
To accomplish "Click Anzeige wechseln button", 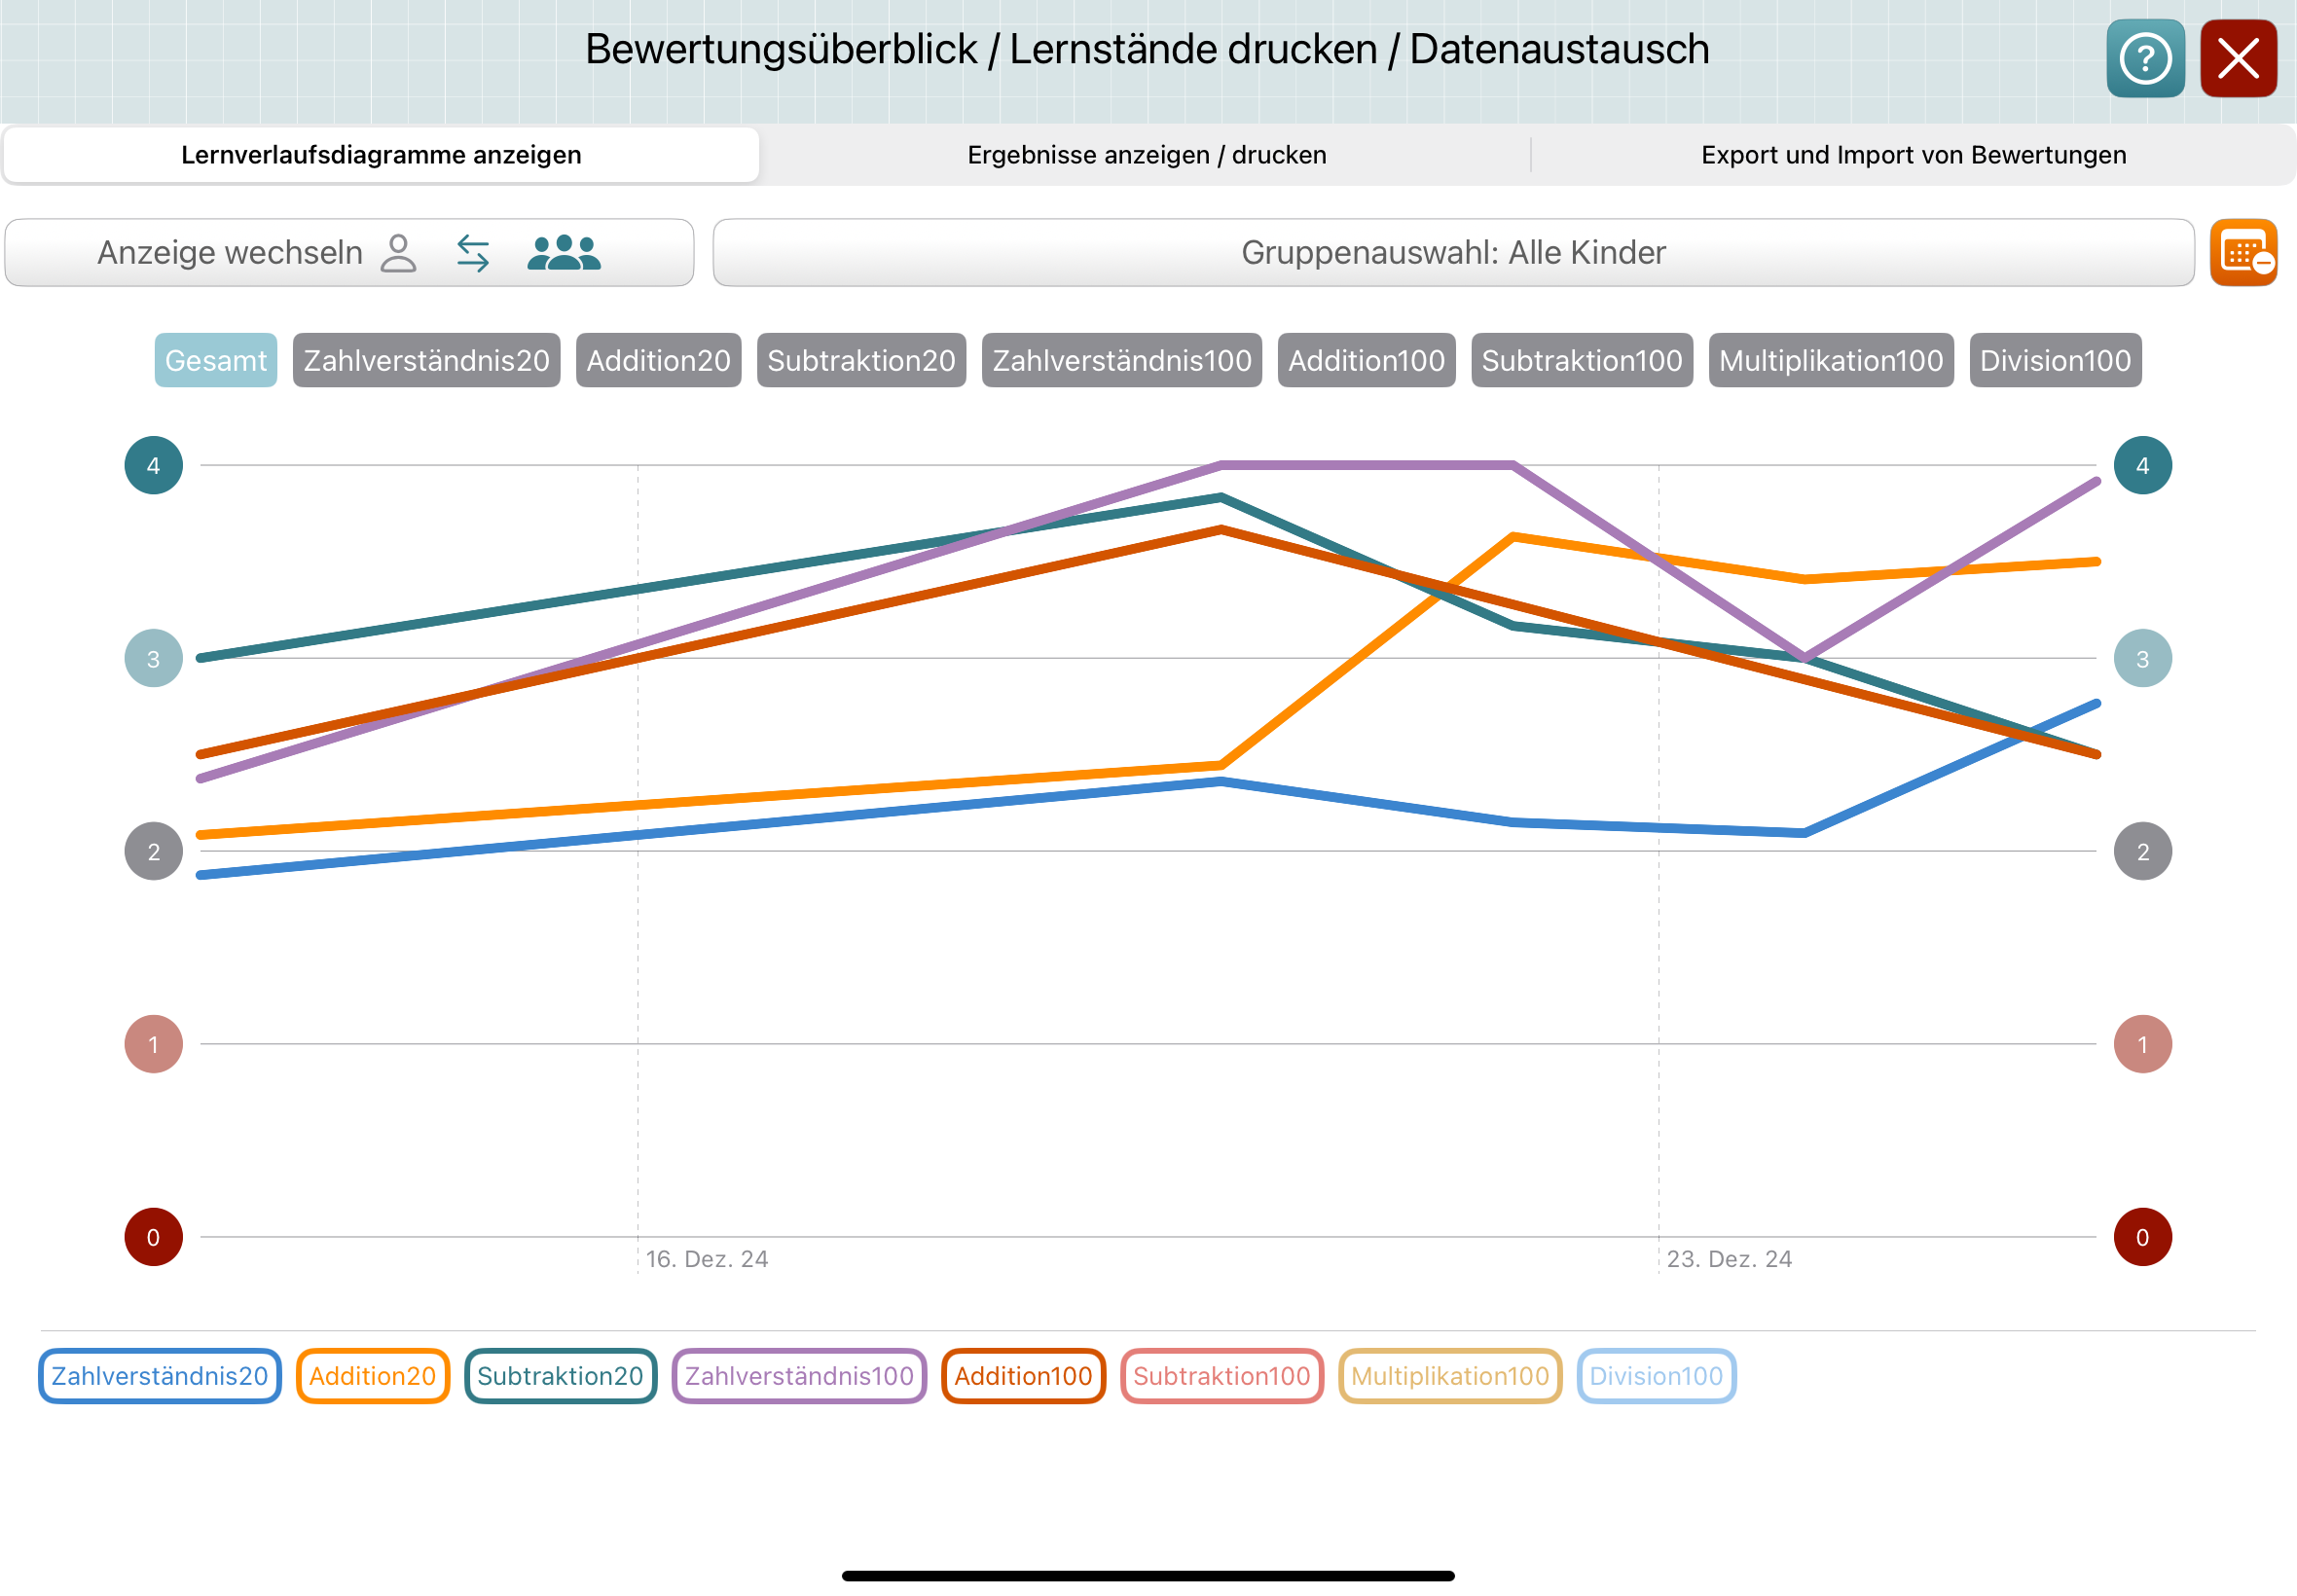I will pos(230,253).
